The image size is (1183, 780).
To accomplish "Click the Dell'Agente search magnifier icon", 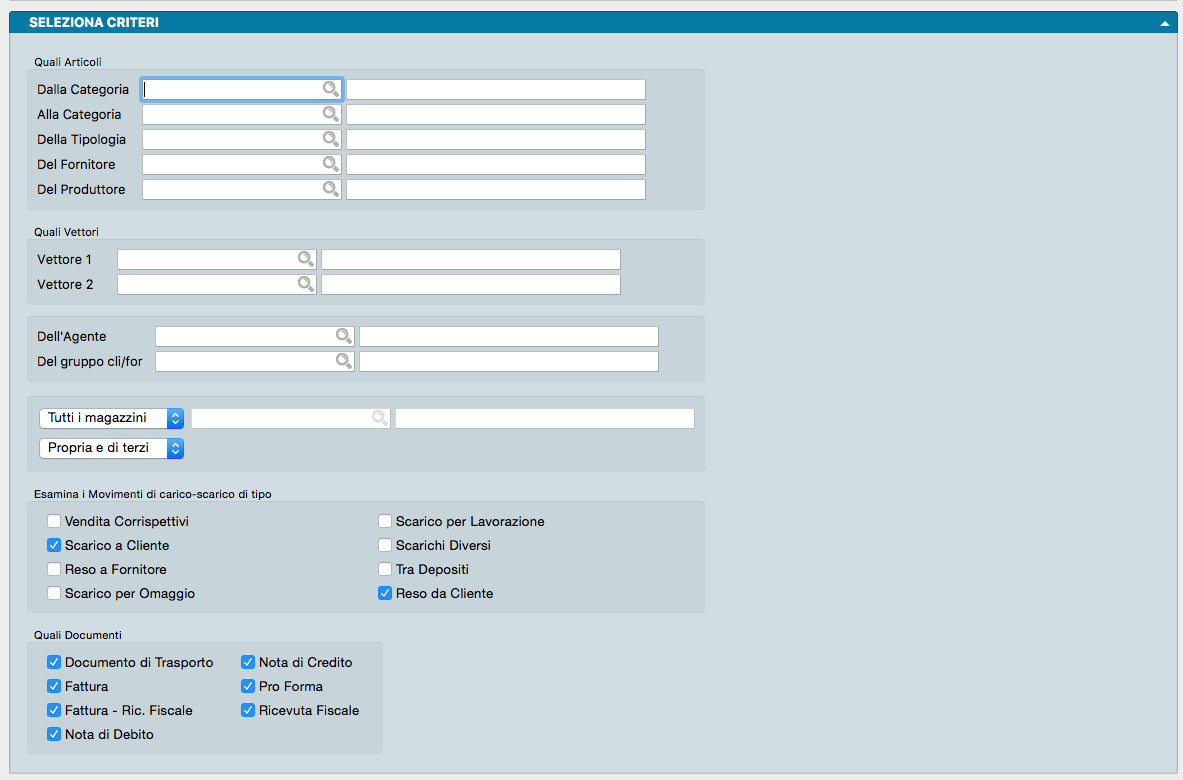I will (x=343, y=336).
